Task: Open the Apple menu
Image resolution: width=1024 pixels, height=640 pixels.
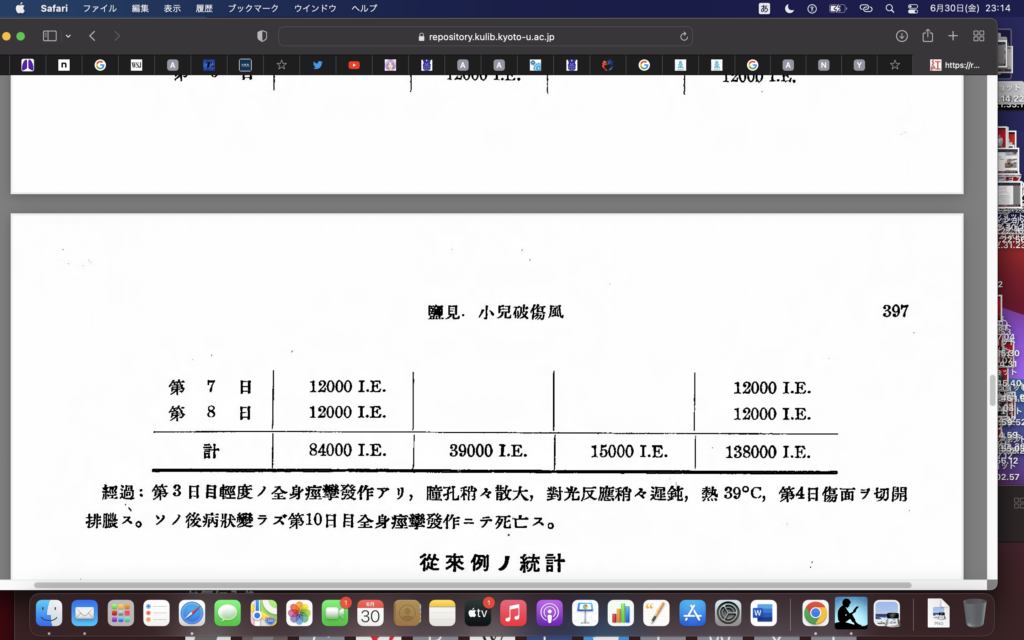Action: (x=19, y=8)
